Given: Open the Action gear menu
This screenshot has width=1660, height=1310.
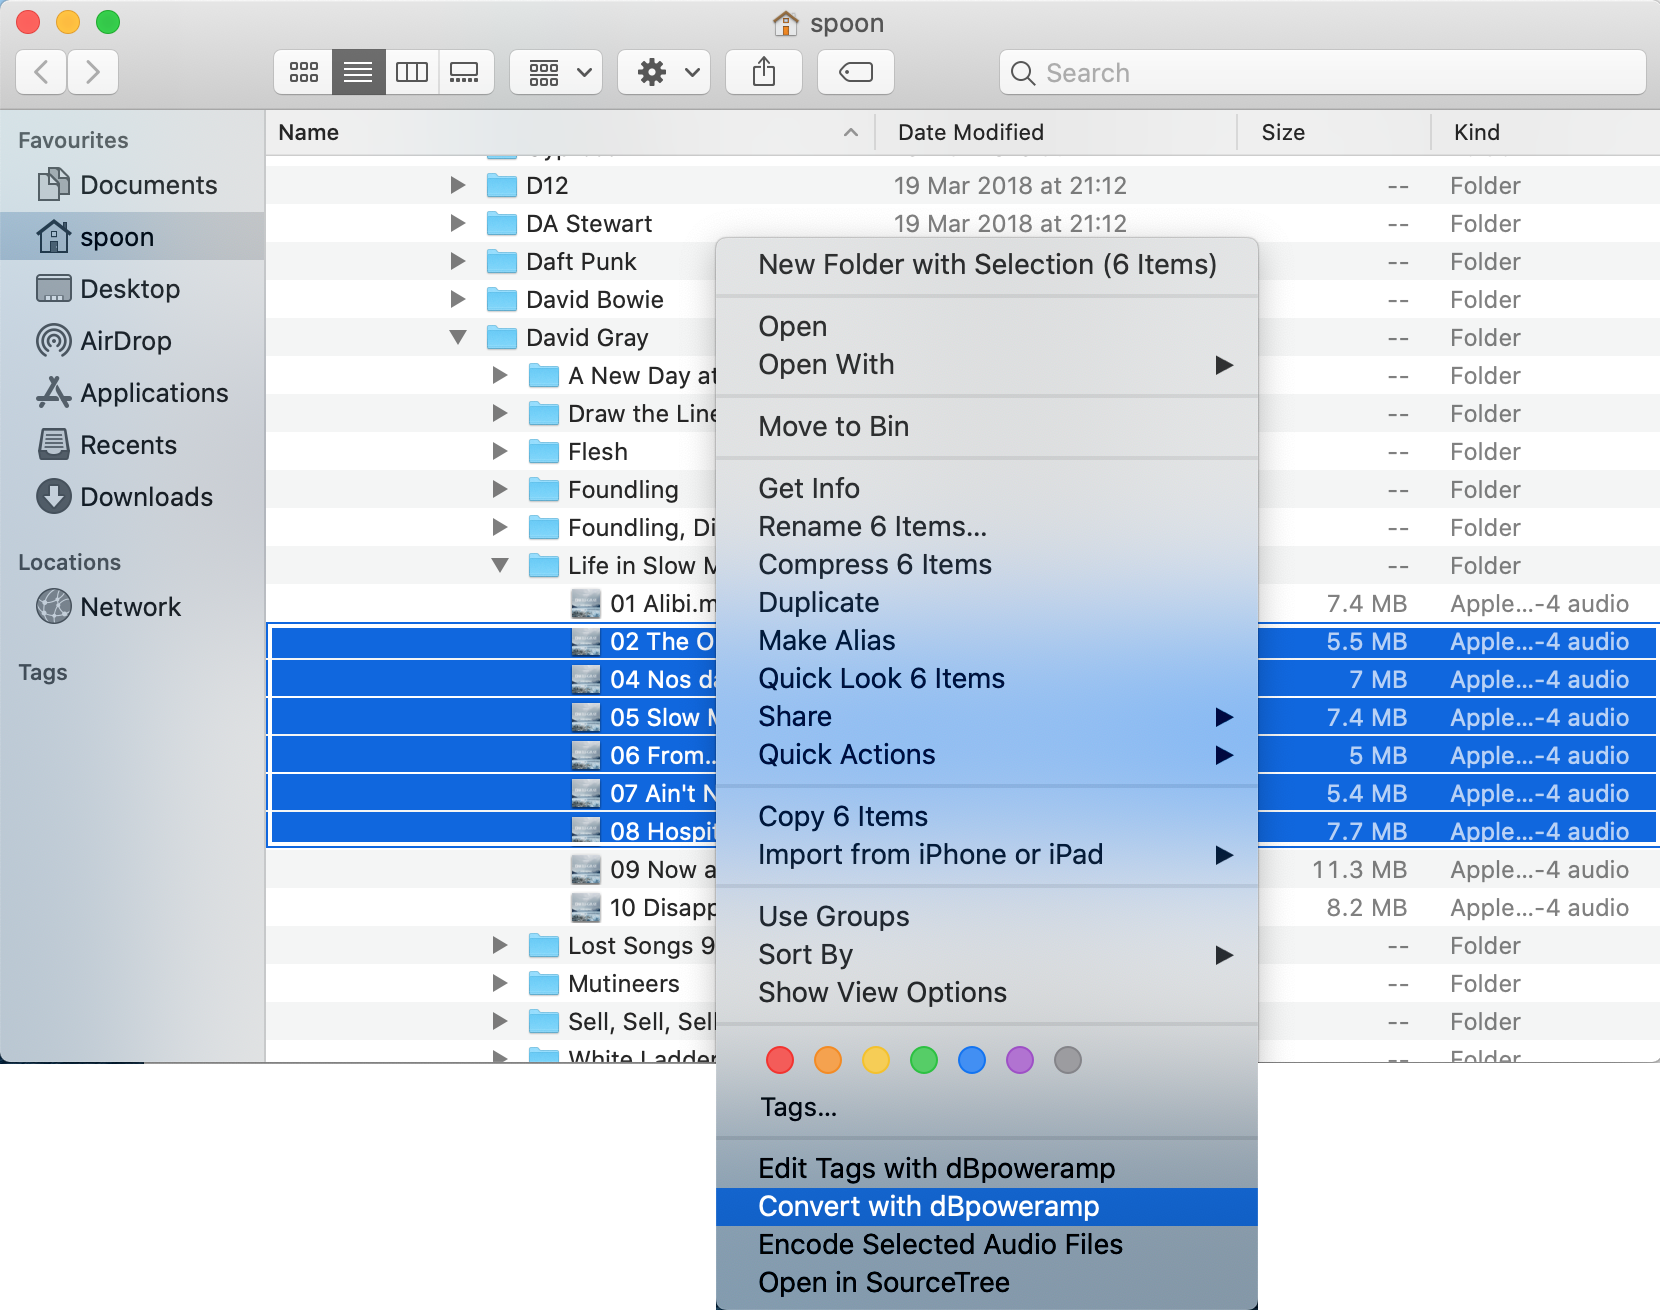Looking at the screenshot, I should (664, 72).
